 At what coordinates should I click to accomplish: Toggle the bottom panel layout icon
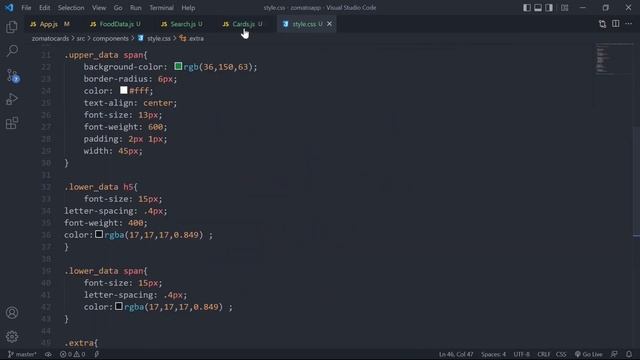(538, 7)
